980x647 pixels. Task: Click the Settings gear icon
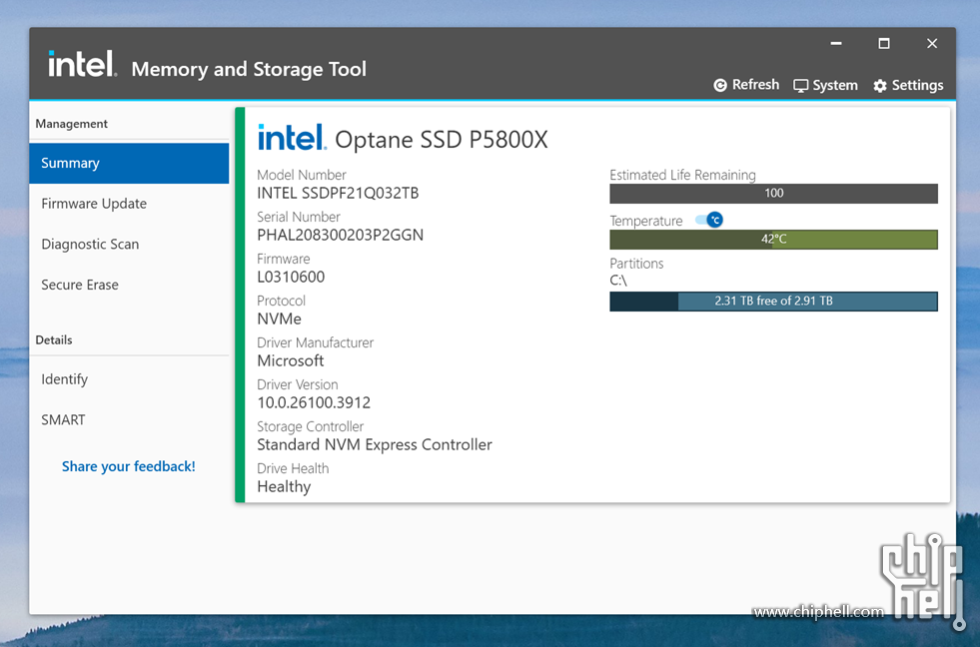point(880,86)
